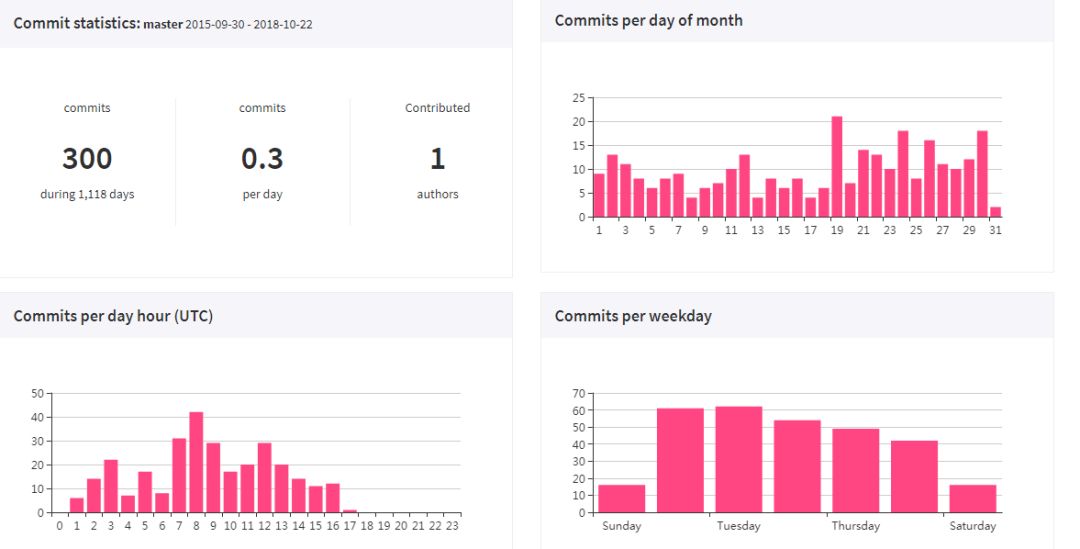
Task: Select the Sunday bar in Commits per weekday
Action: coord(622,499)
